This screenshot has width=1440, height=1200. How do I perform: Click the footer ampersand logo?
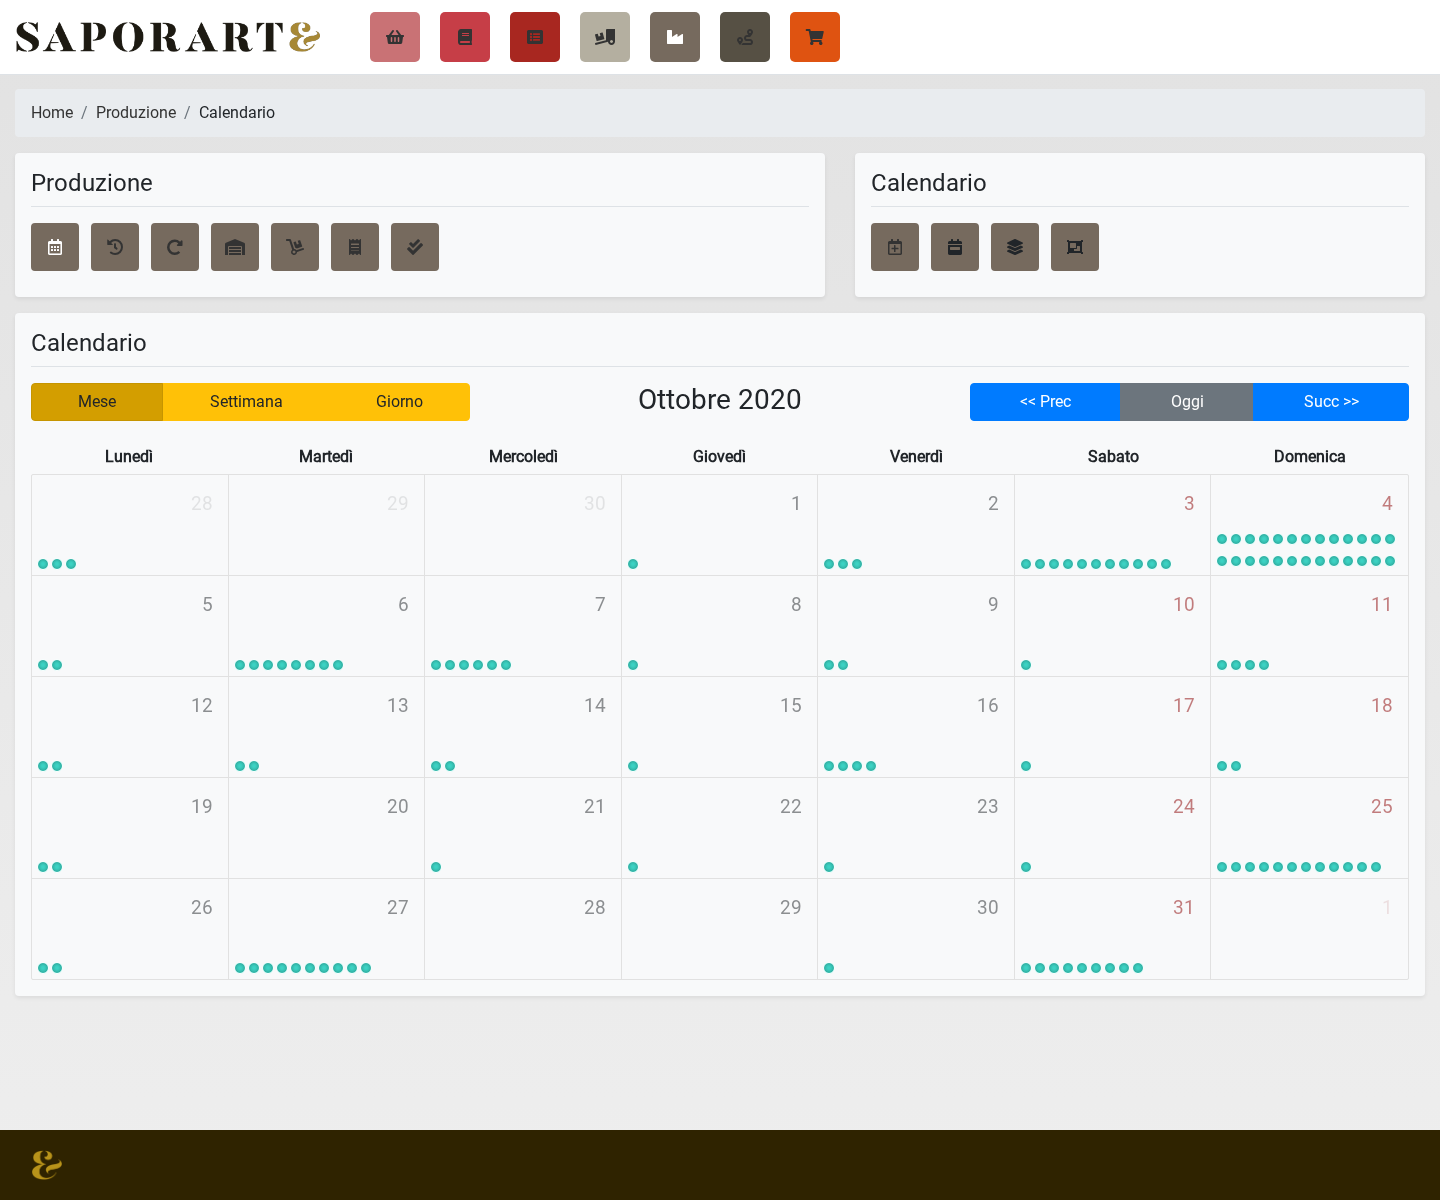coord(46,1165)
